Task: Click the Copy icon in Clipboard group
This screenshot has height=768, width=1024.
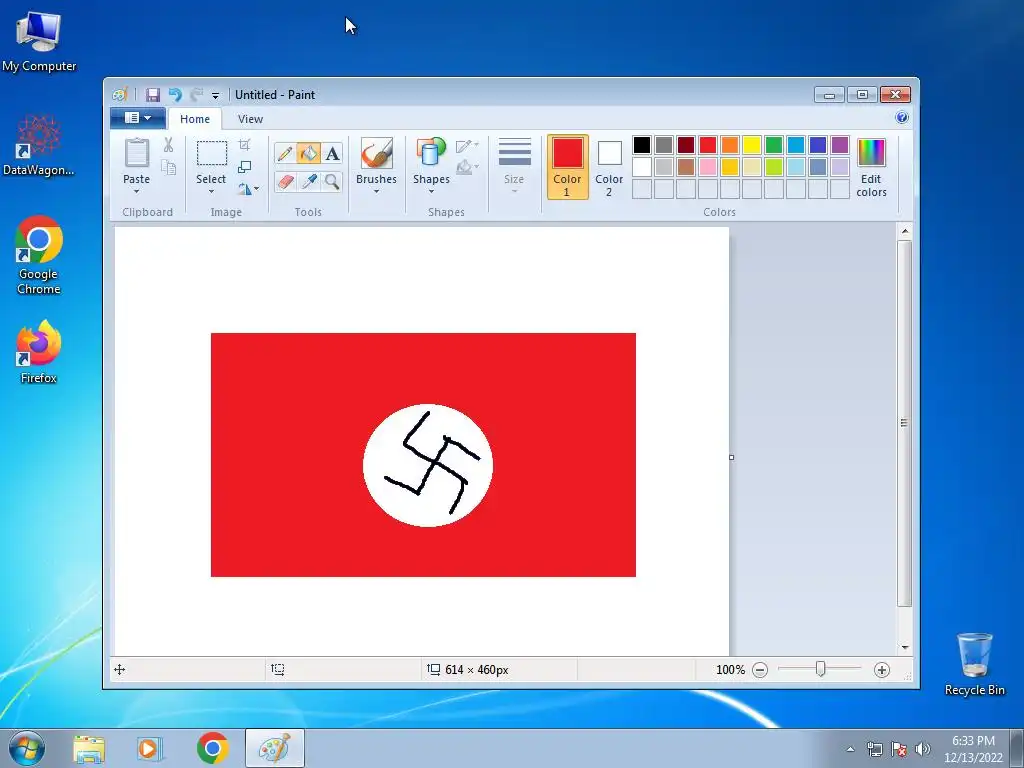Action: tap(168, 168)
